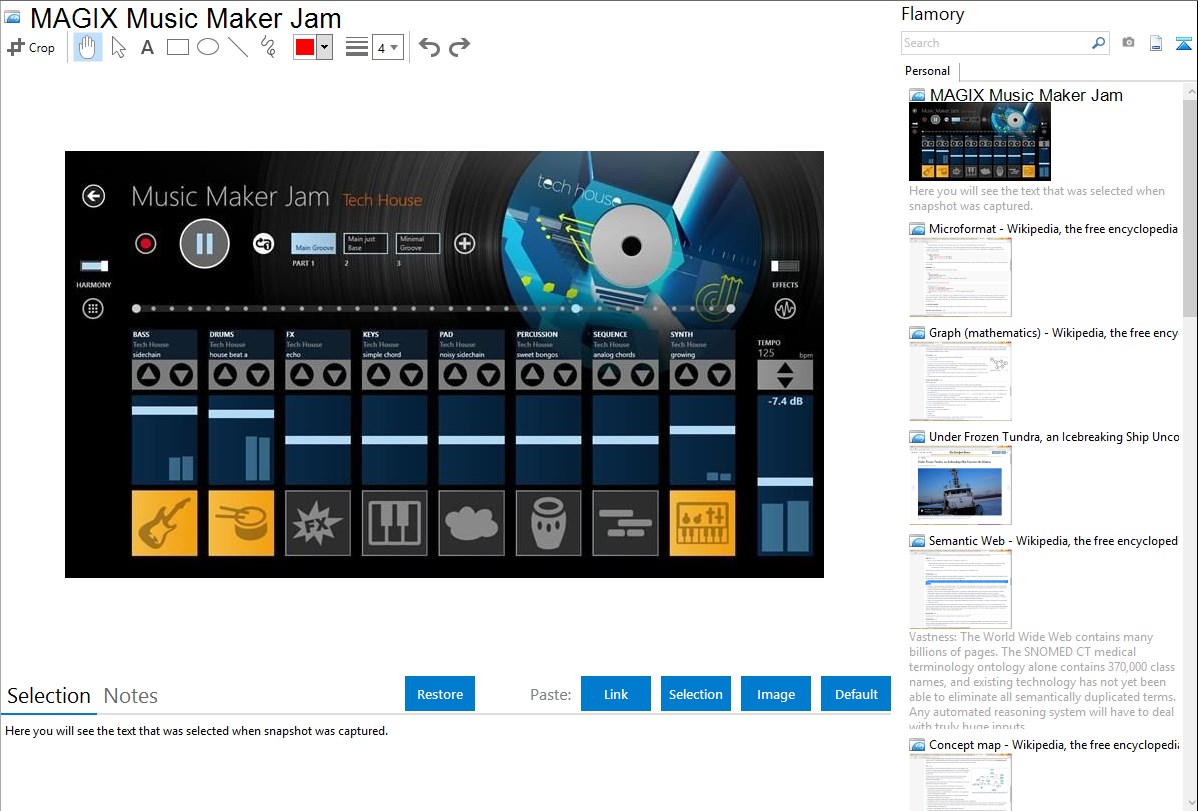Click the Crop tool
Viewport: 1198px width, 811px height.
point(31,47)
